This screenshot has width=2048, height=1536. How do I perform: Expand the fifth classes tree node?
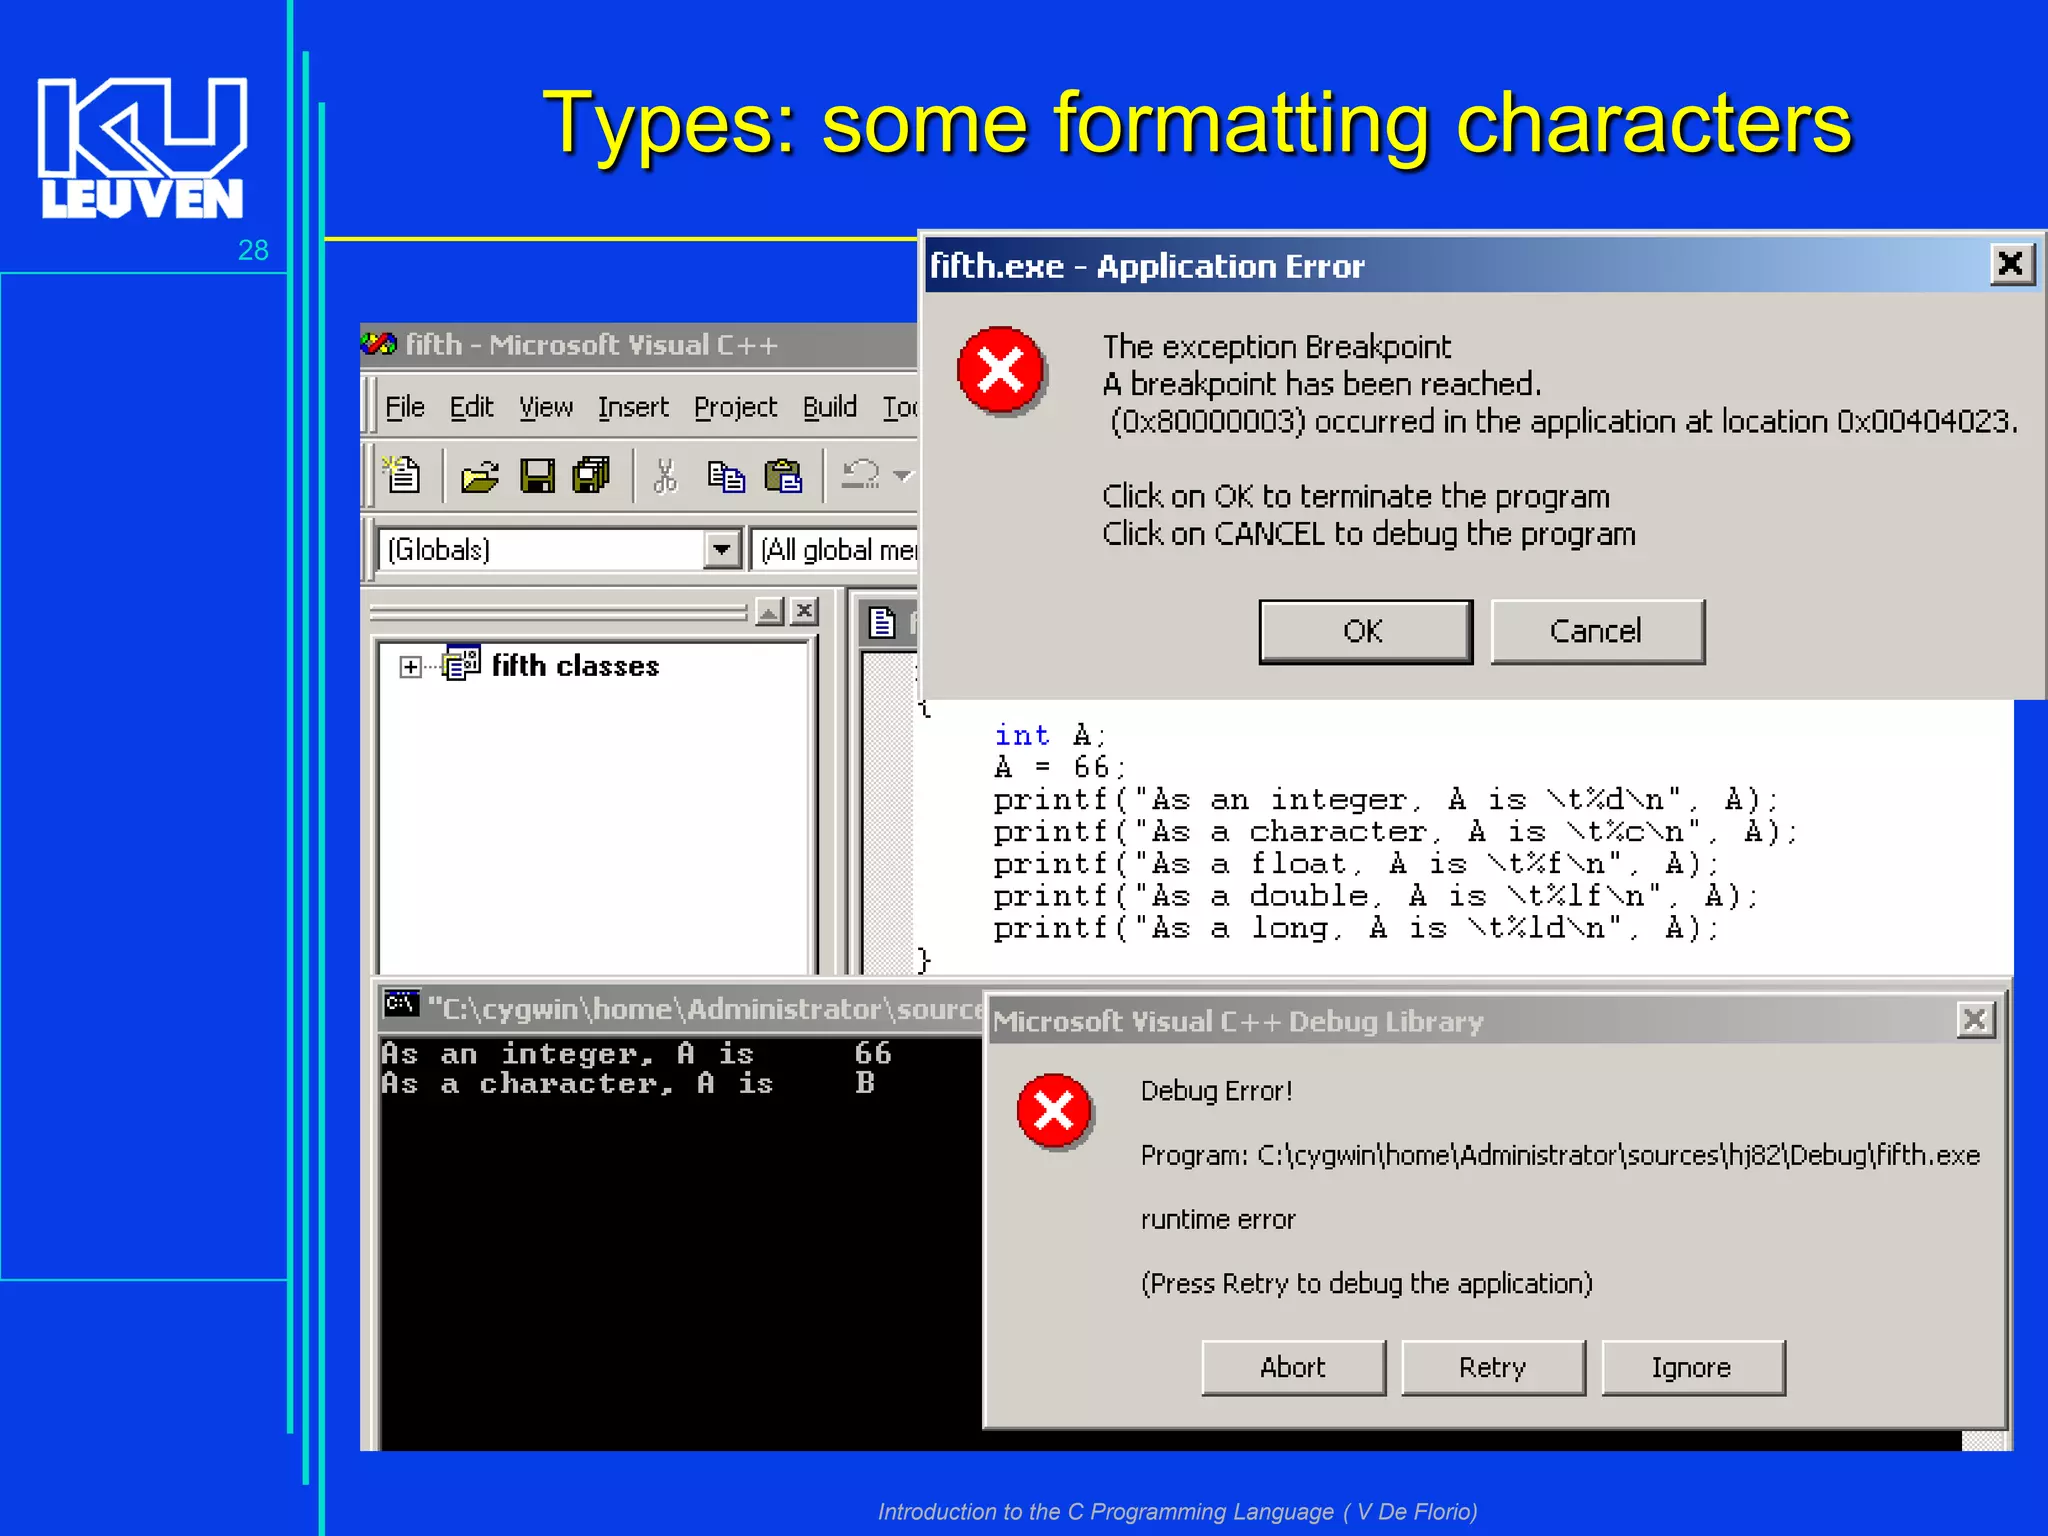(x=410, y=667)
